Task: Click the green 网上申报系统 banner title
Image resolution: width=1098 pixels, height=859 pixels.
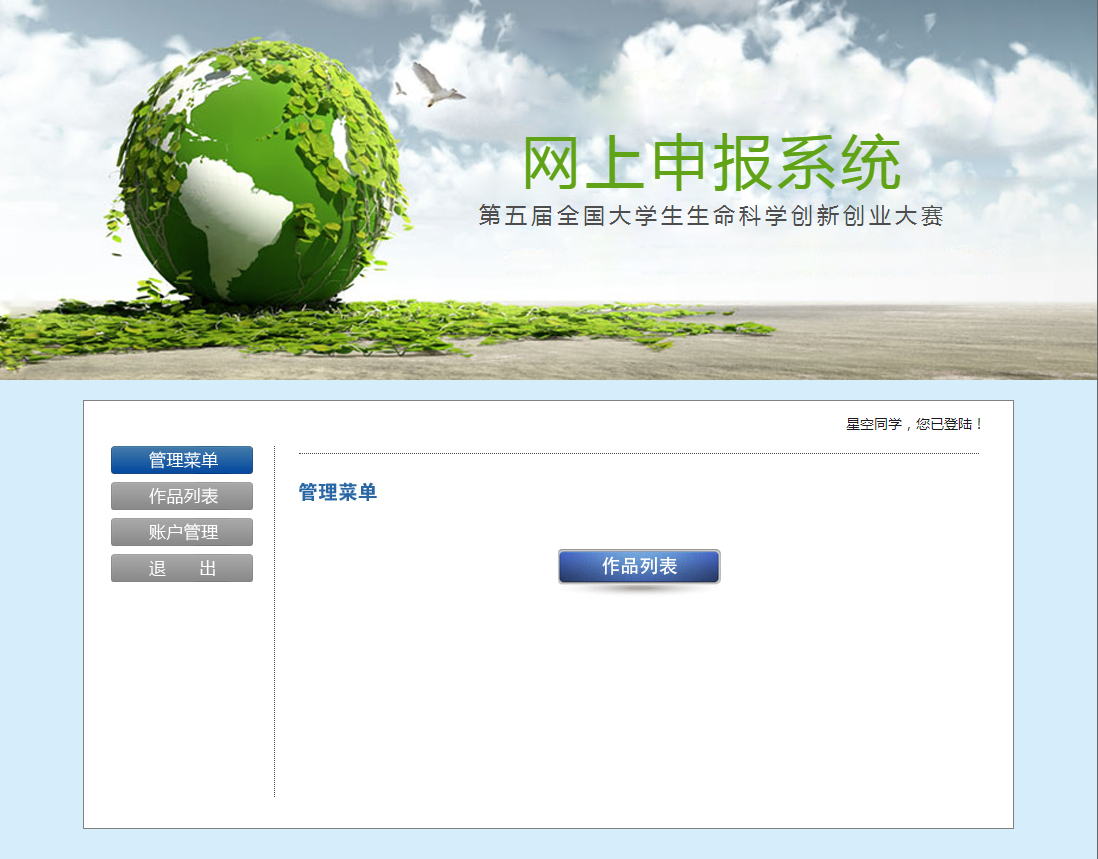Action: click(x=712, y=164)
